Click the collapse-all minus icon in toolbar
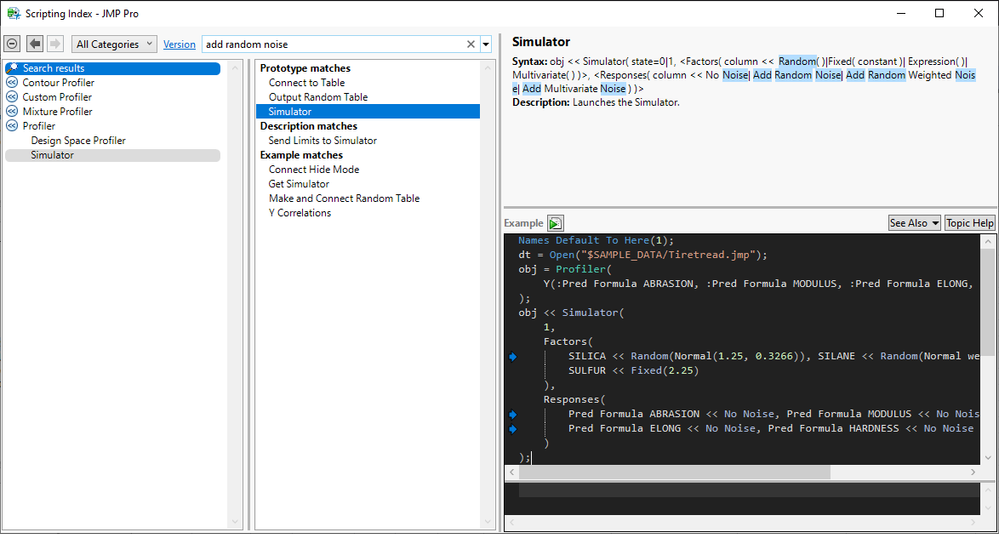The image size is (999, 534). pyautogui.click(x=12, y=44)
